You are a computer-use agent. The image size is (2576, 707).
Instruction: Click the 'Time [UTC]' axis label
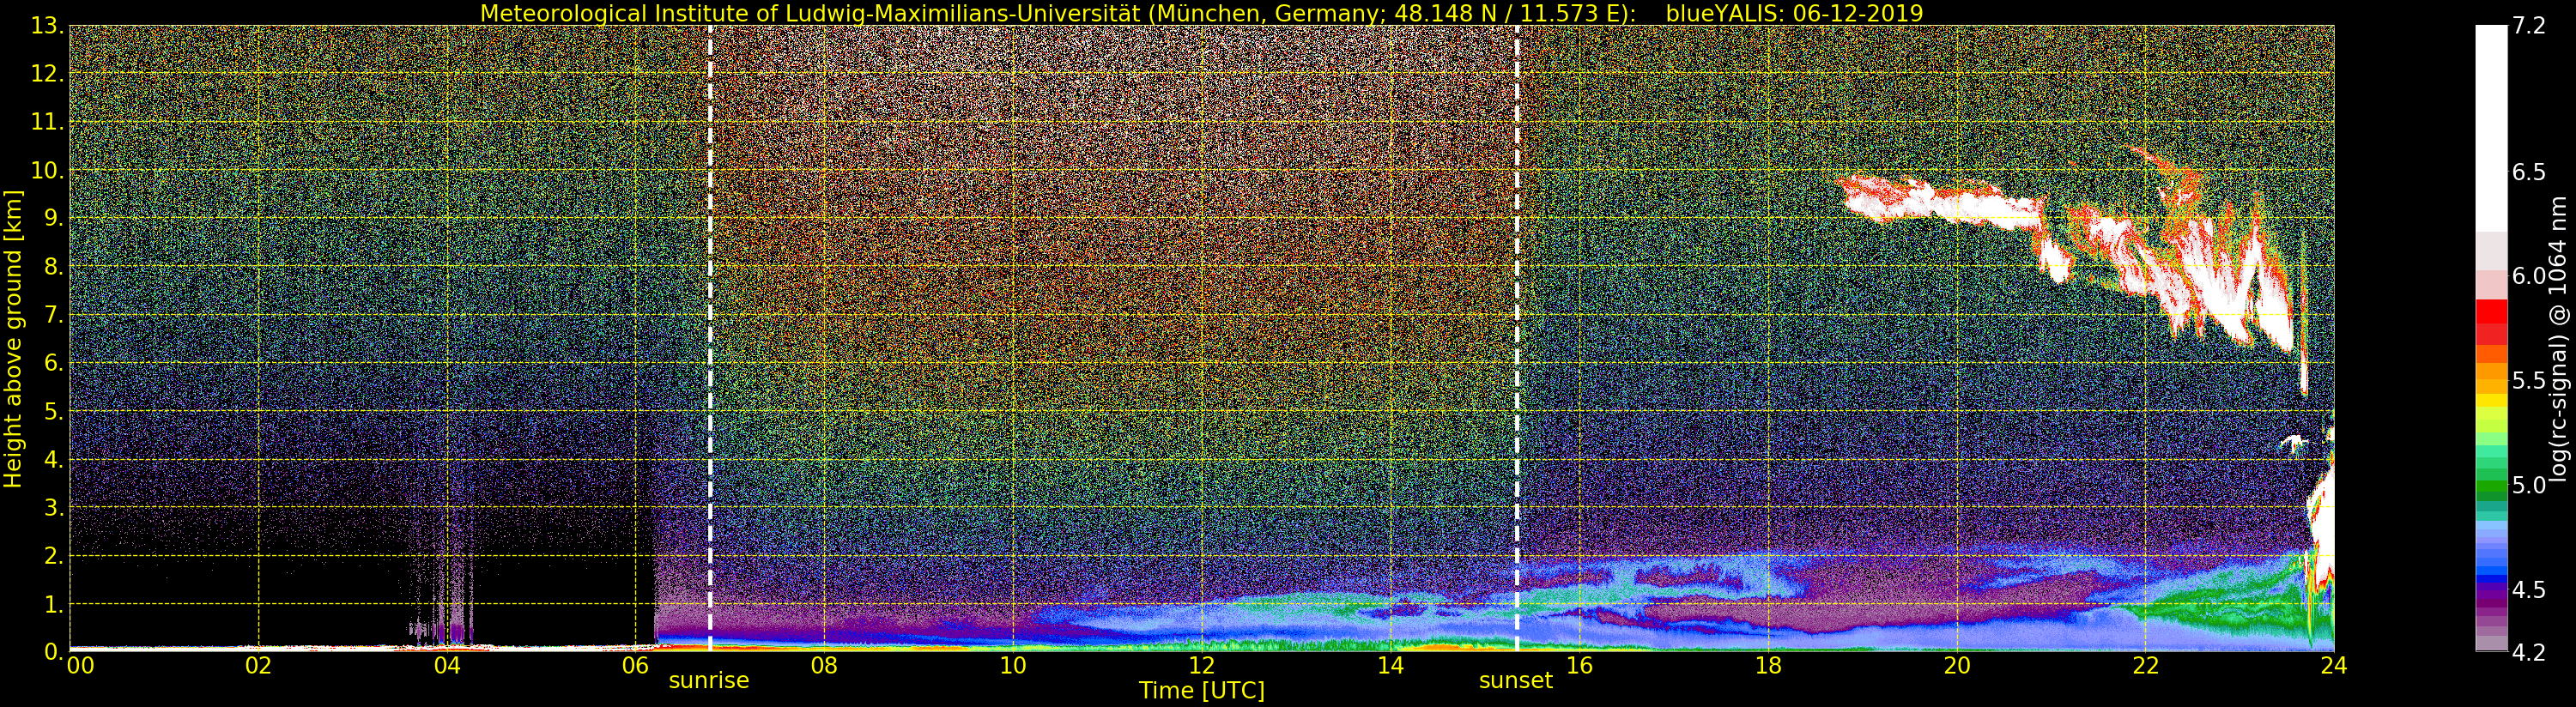point(1202,691)
